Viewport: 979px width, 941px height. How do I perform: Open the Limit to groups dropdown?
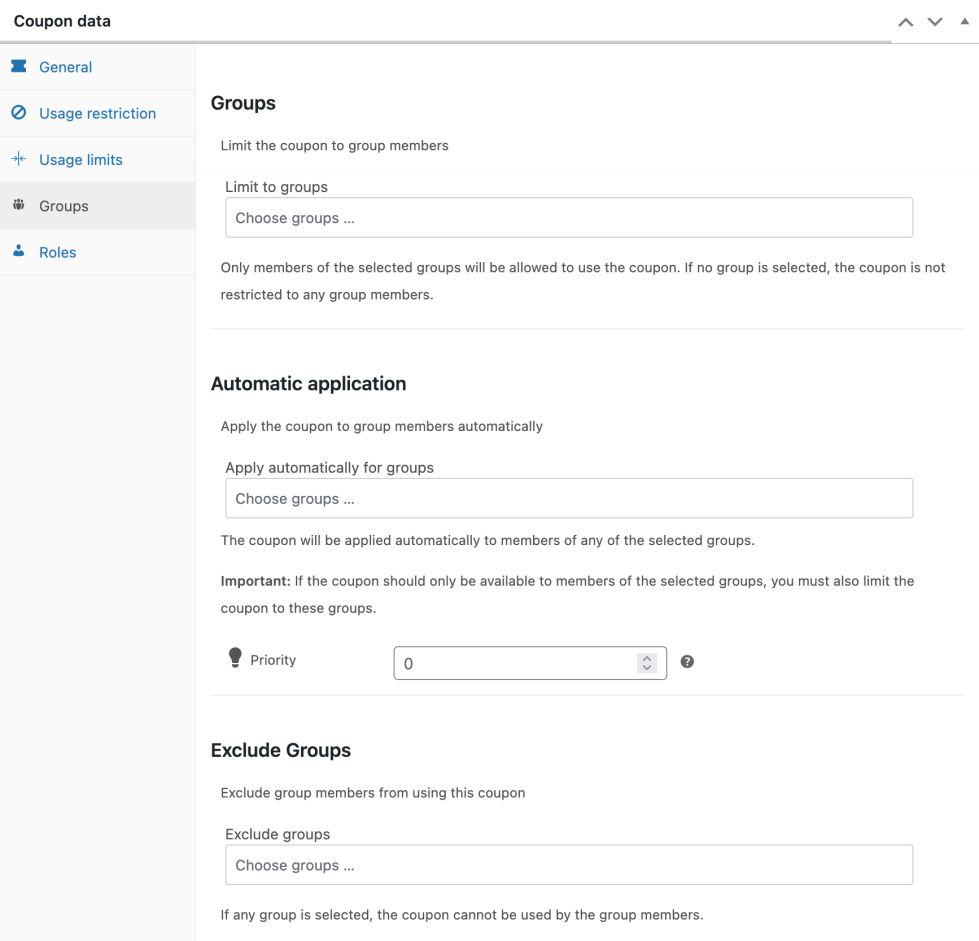(568, 218)
